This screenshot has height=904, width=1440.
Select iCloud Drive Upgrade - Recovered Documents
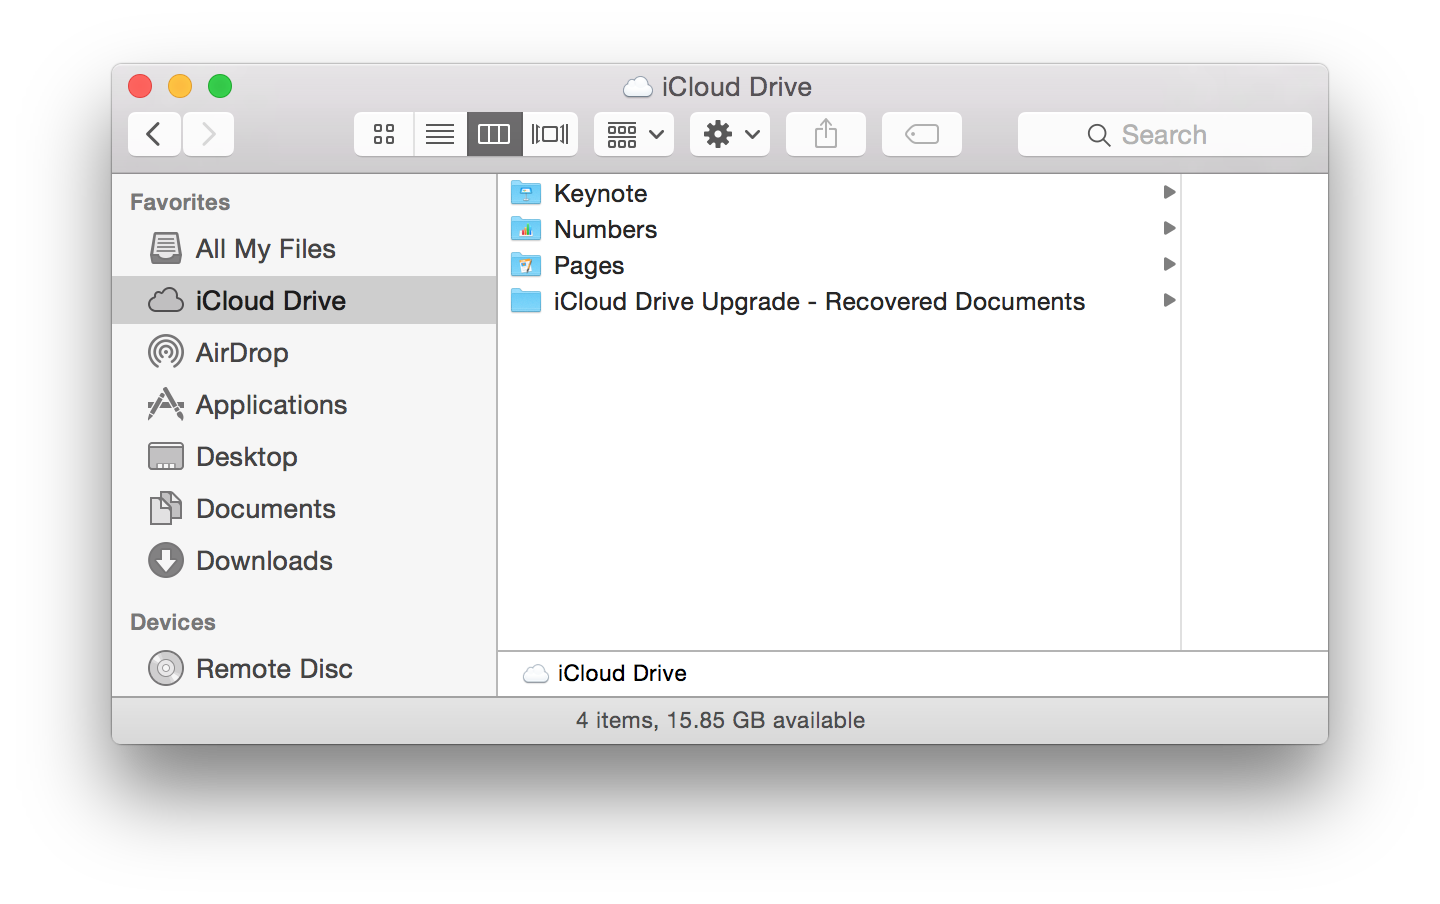tap(819, 301)
